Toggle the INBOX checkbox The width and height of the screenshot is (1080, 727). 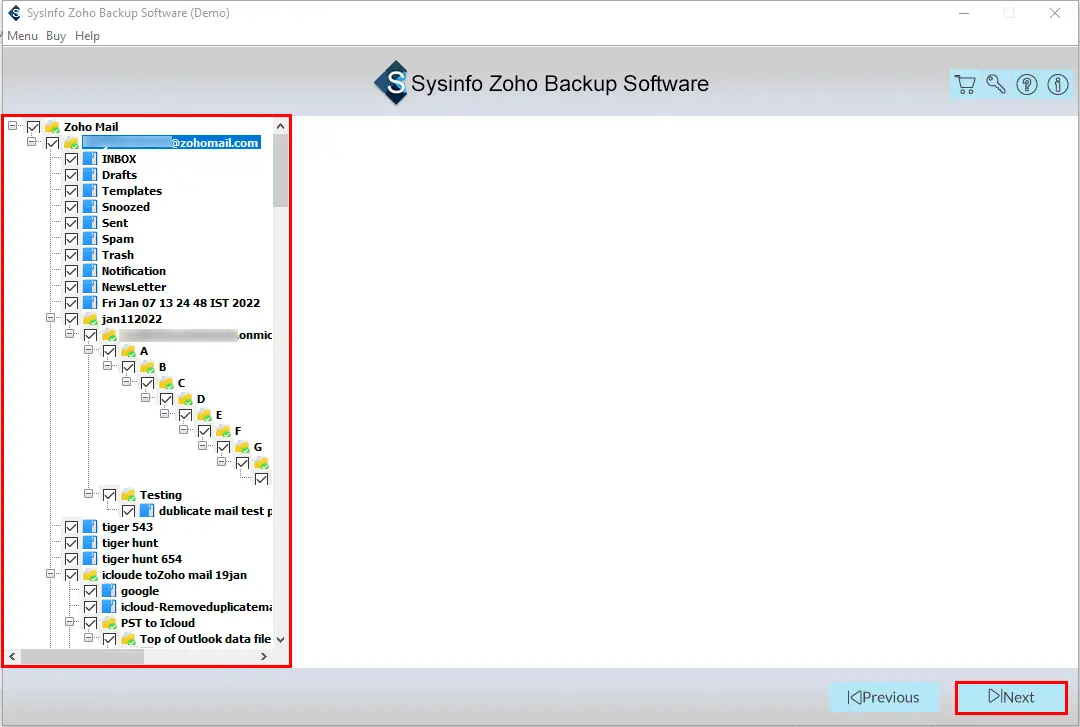point(71,158)
